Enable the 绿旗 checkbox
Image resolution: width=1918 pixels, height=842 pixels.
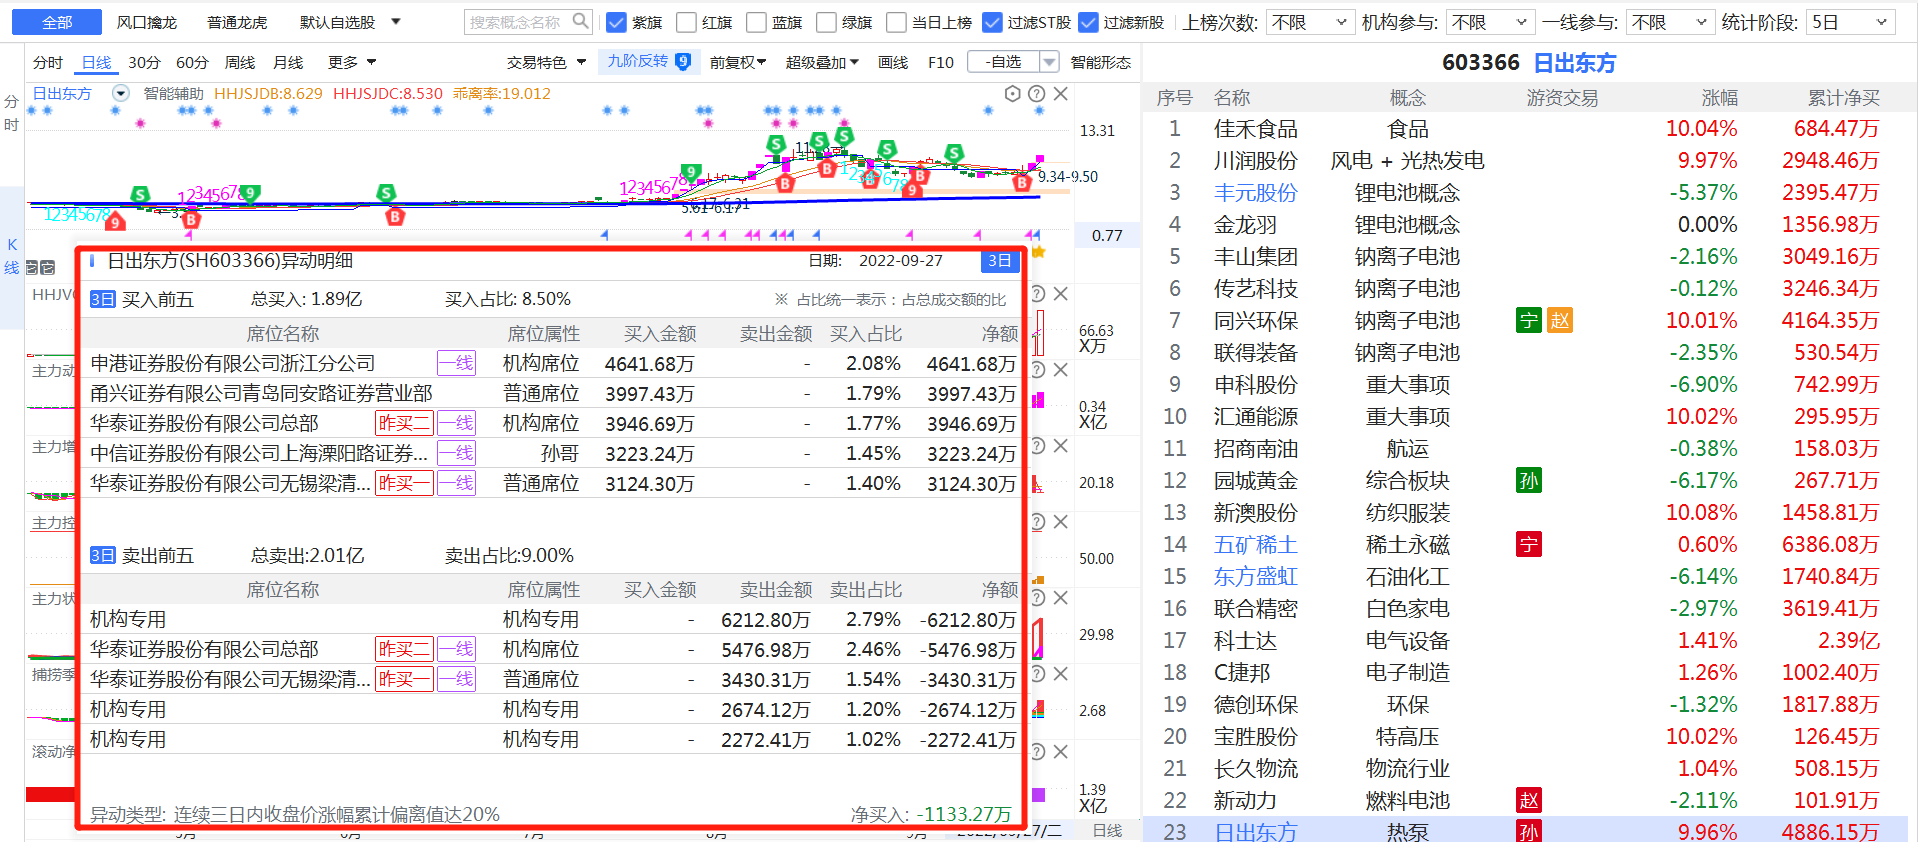click(826, 22)
